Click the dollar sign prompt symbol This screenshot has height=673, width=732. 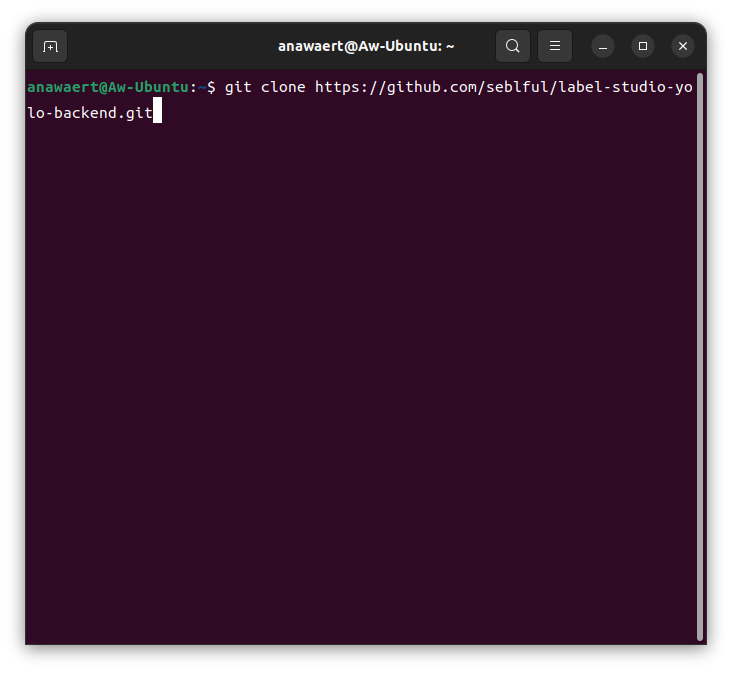pos(210,87)
